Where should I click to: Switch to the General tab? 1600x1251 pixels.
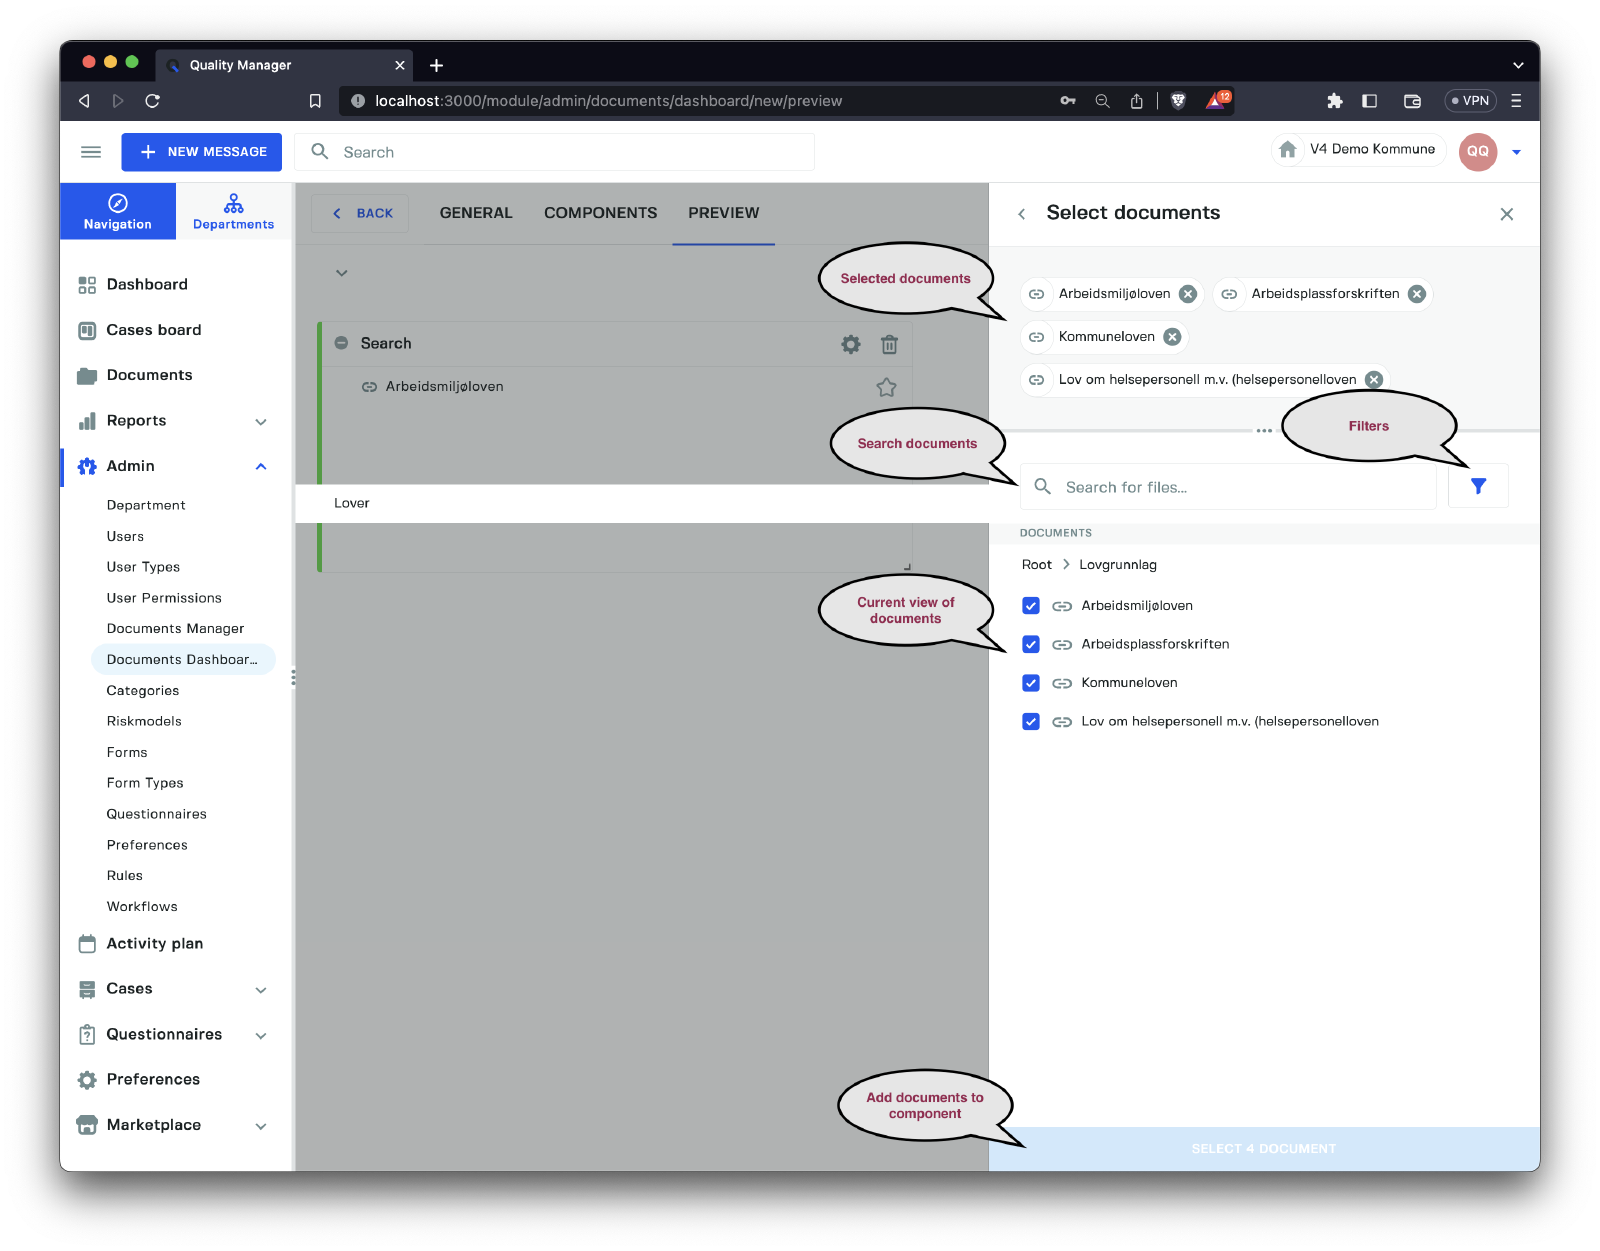(476, 213)
